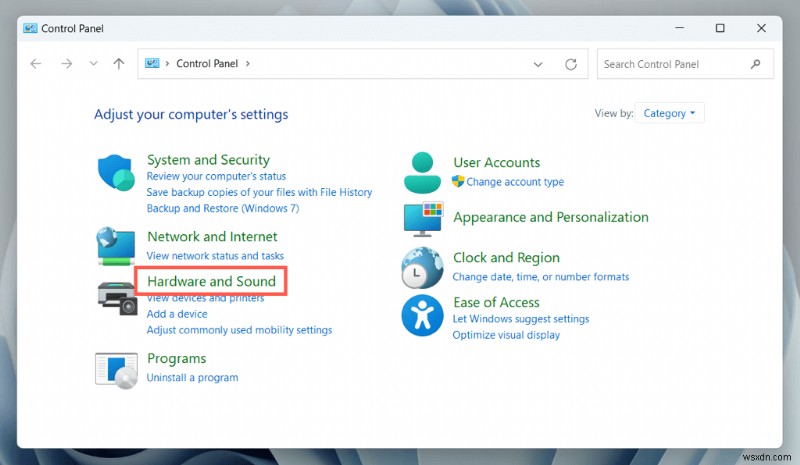The image size is (800, 465).
Task: Click the Forward arrow in navigation bar
Action: point(66,64)
